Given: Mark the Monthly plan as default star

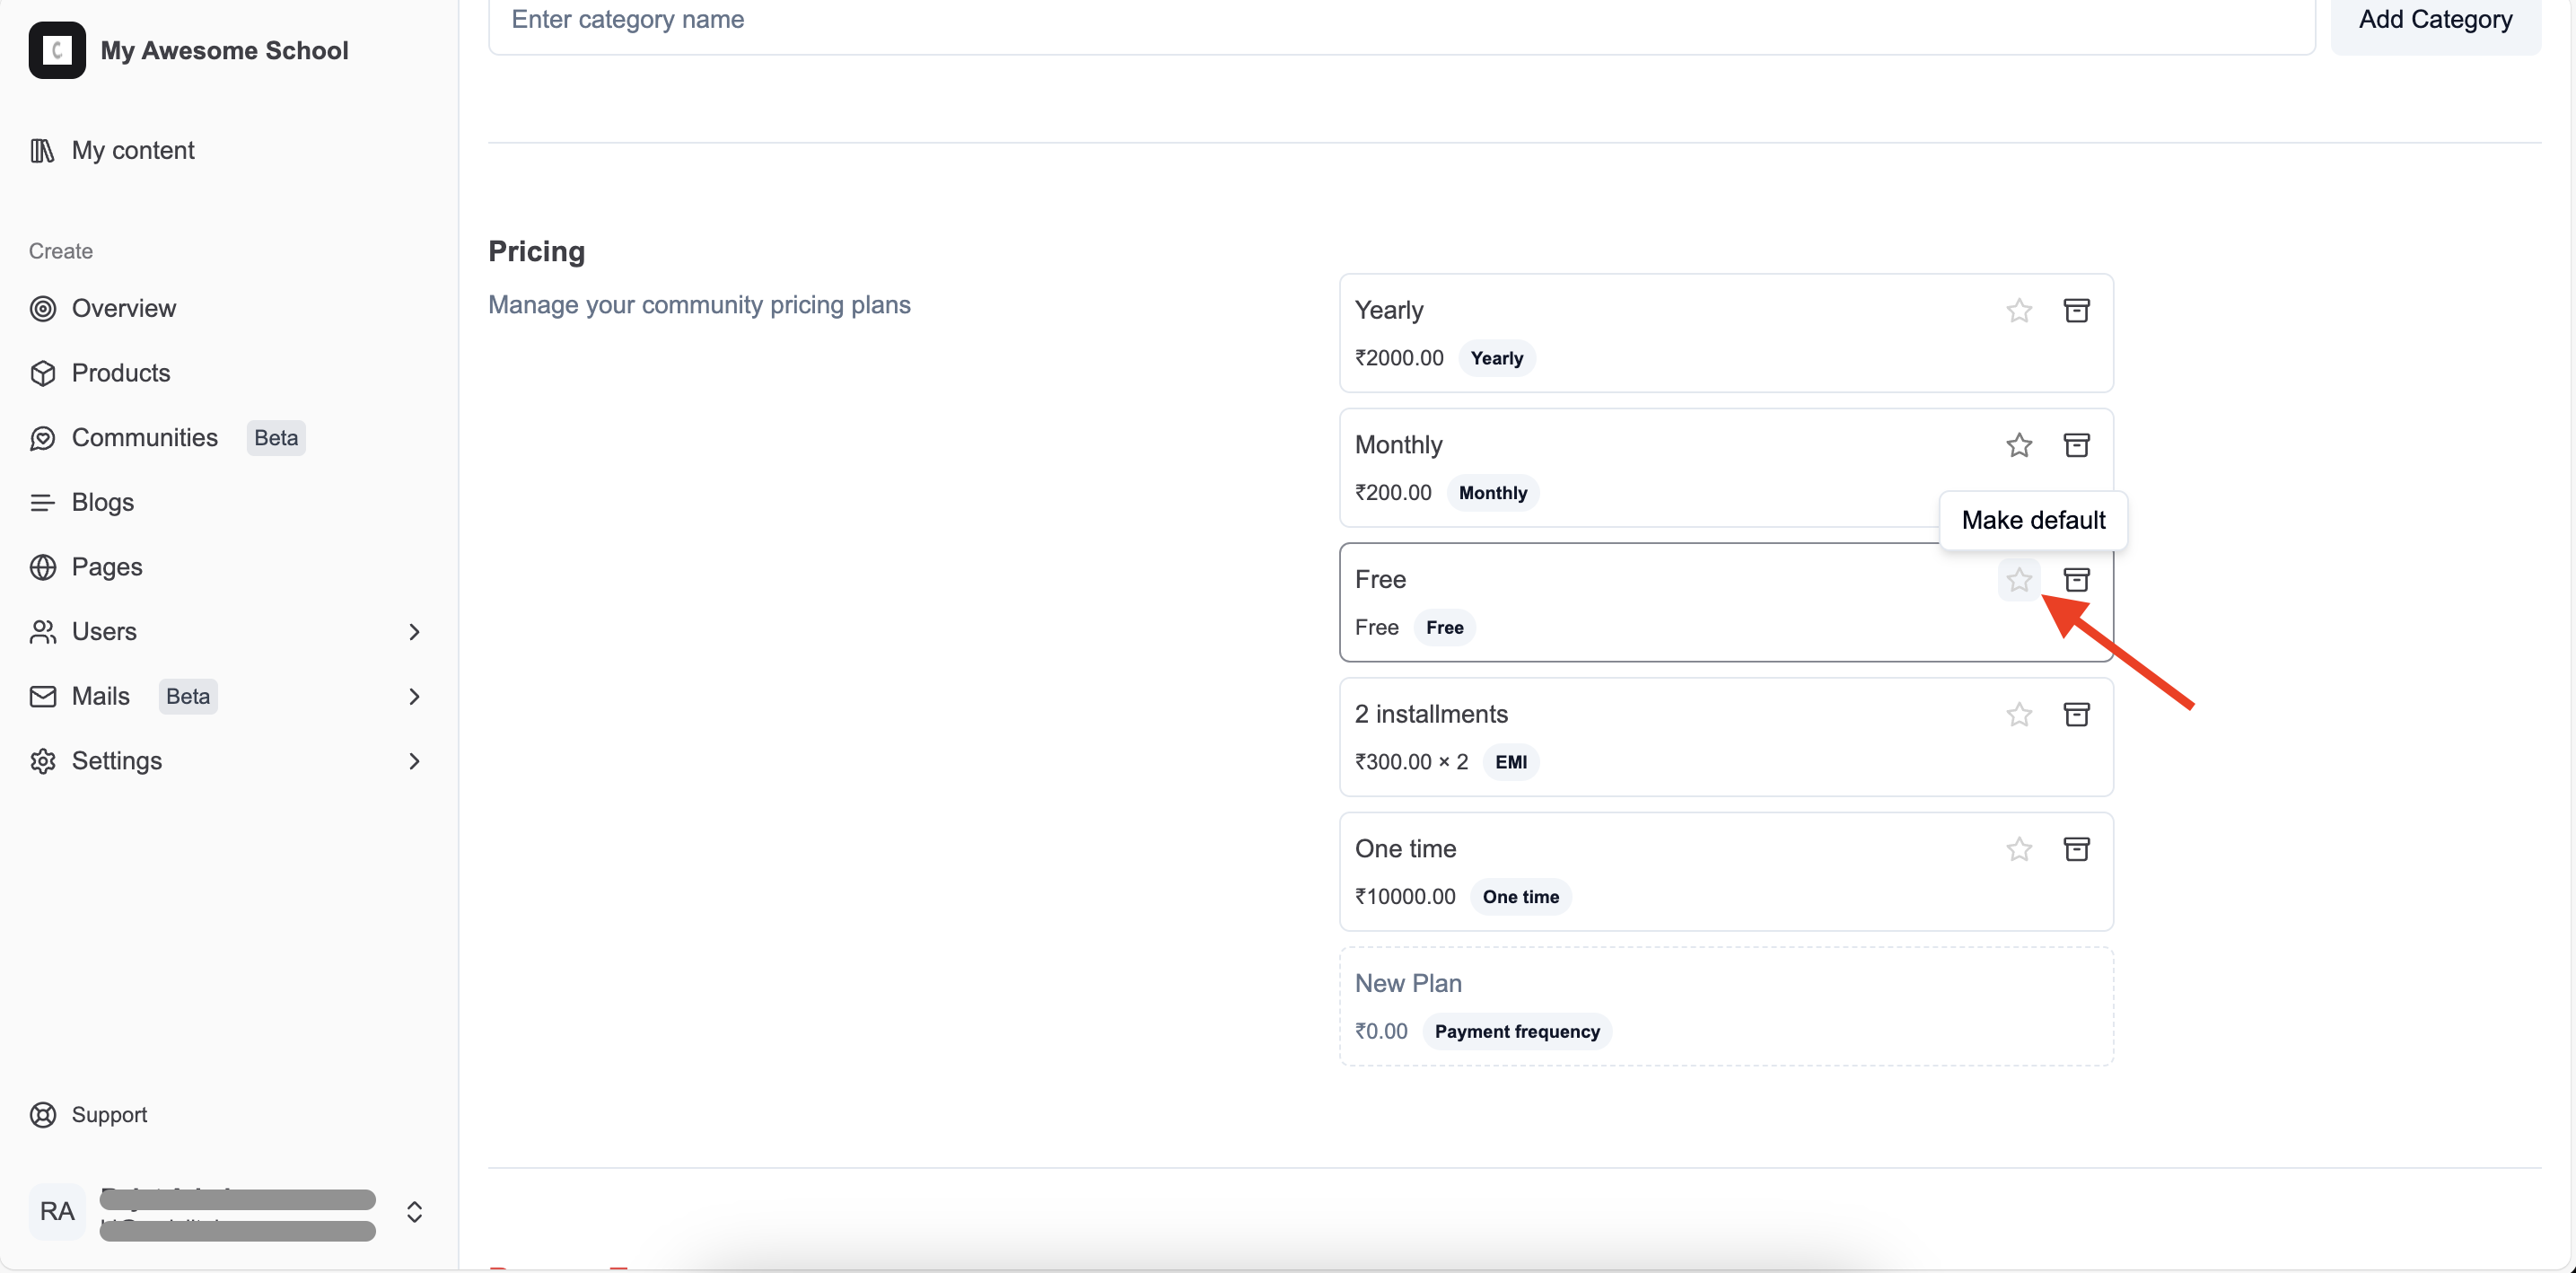Looking at the screenshot, I should (2019, 445).
